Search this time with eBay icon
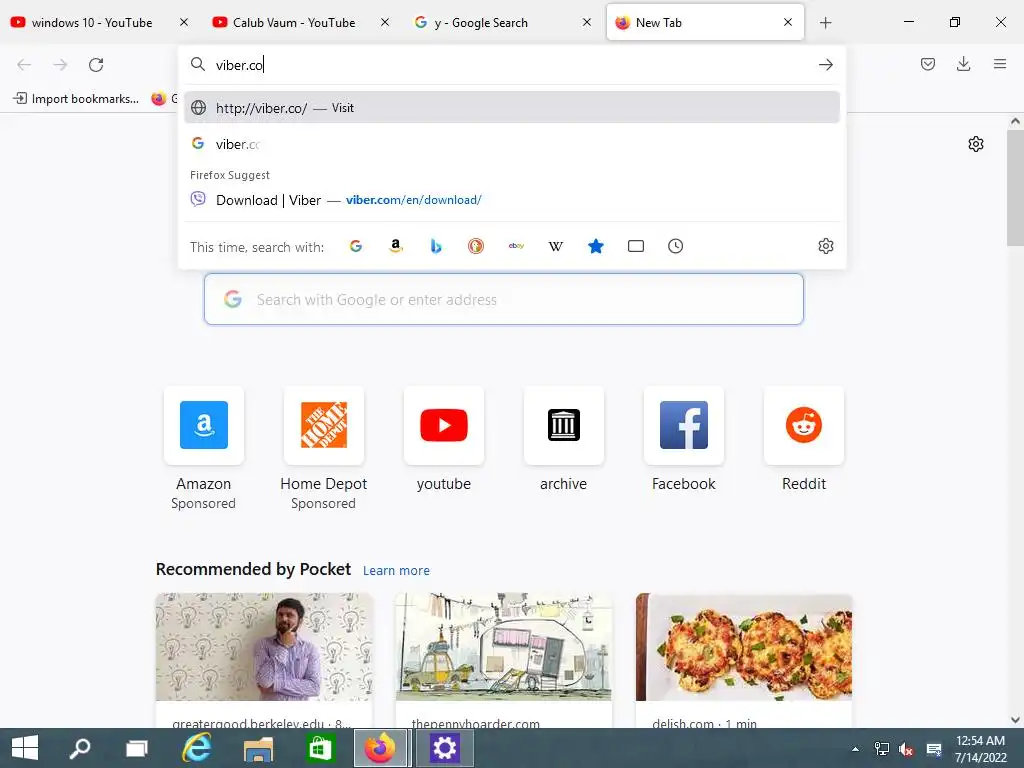Screen dimensions: 1024x768 516,246
